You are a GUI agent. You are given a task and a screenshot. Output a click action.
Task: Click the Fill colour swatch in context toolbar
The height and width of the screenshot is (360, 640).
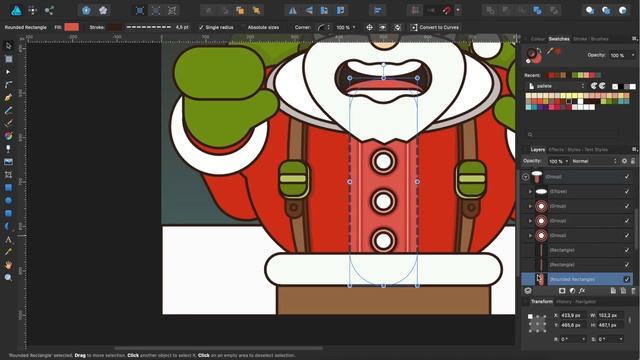[x=71, y=27]
